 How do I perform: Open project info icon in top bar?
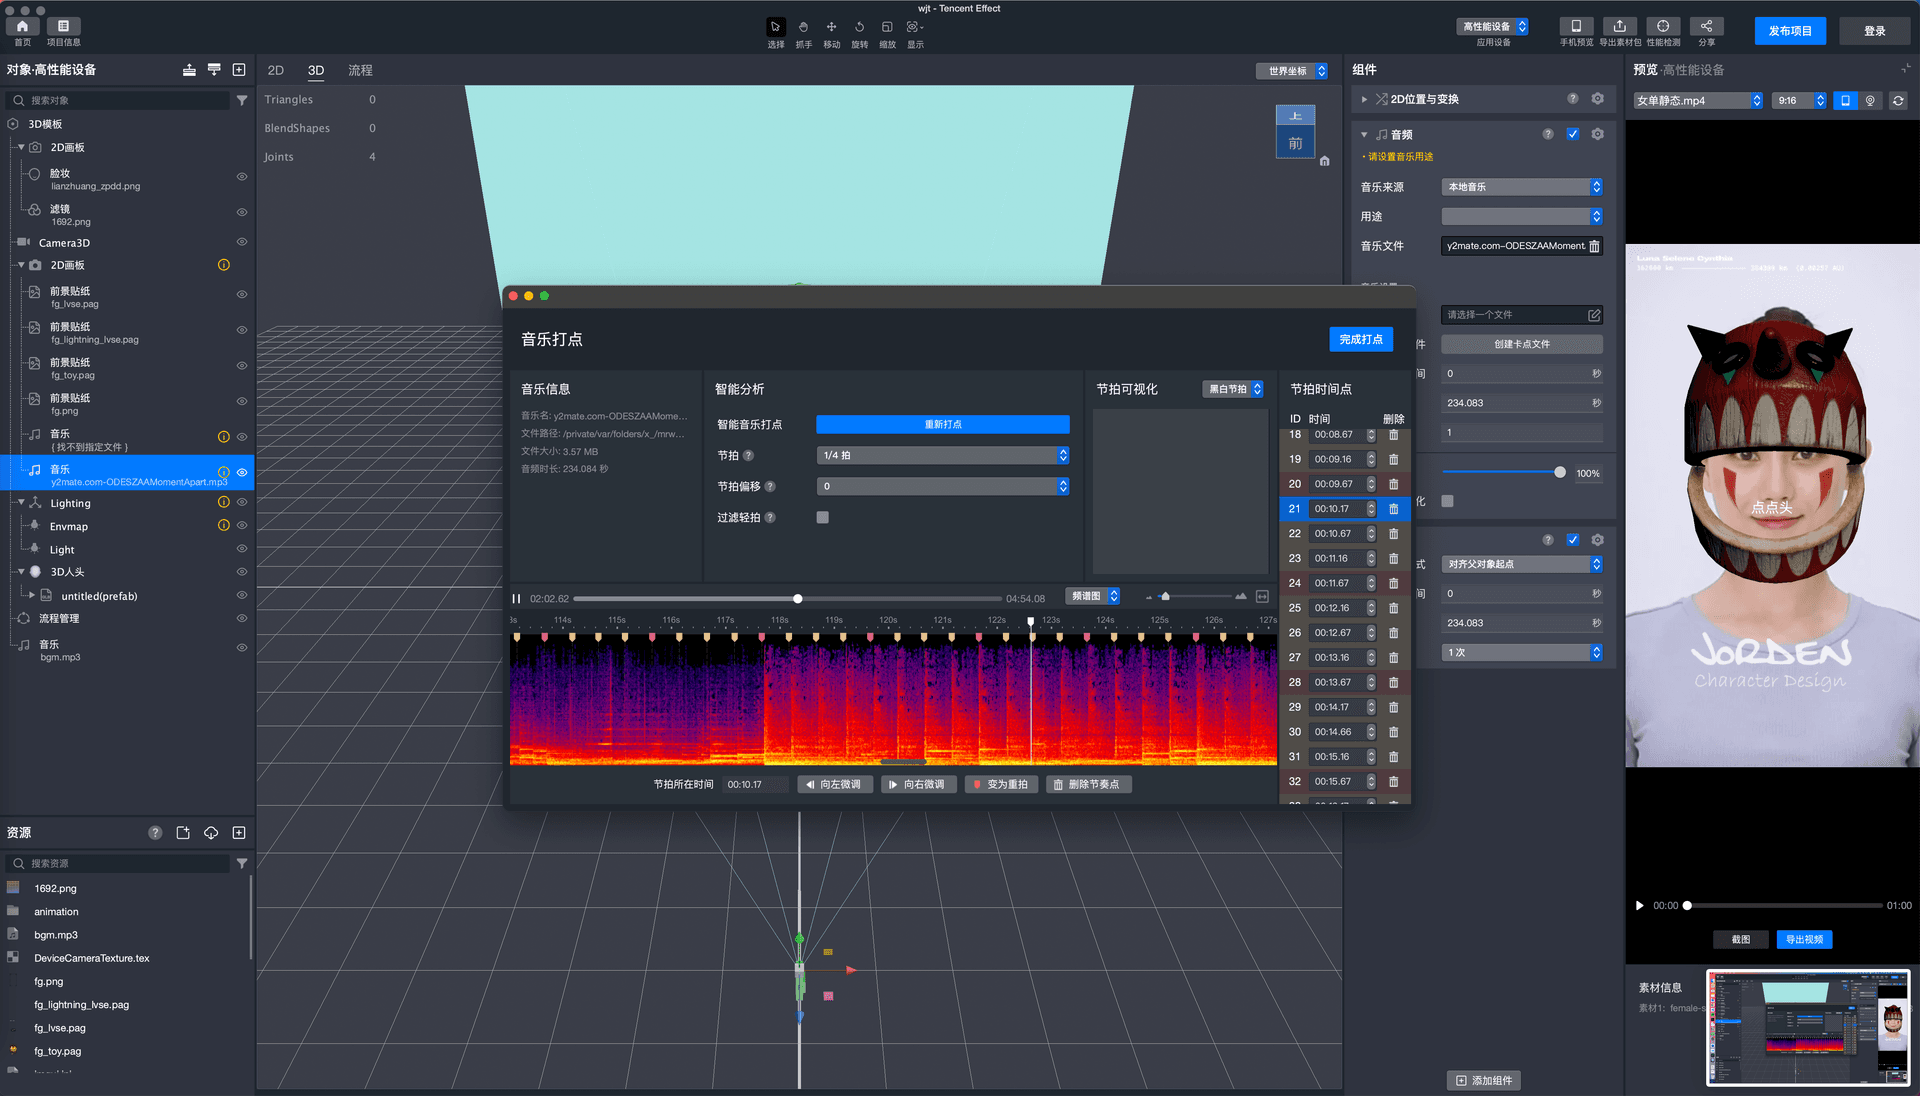pyautogui.click(x=63, y=27)
